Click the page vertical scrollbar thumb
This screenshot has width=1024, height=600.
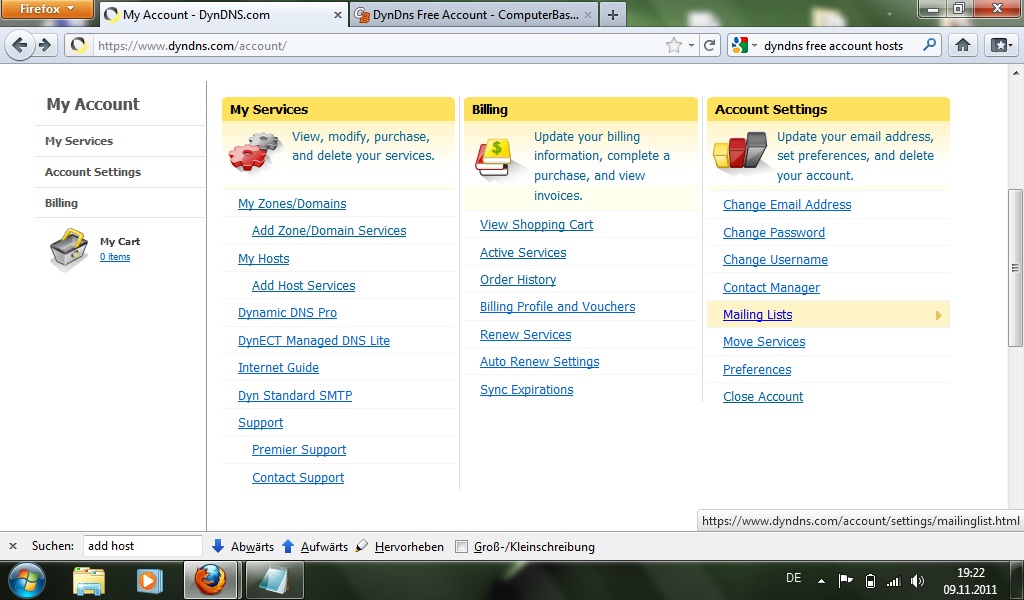1015,268
